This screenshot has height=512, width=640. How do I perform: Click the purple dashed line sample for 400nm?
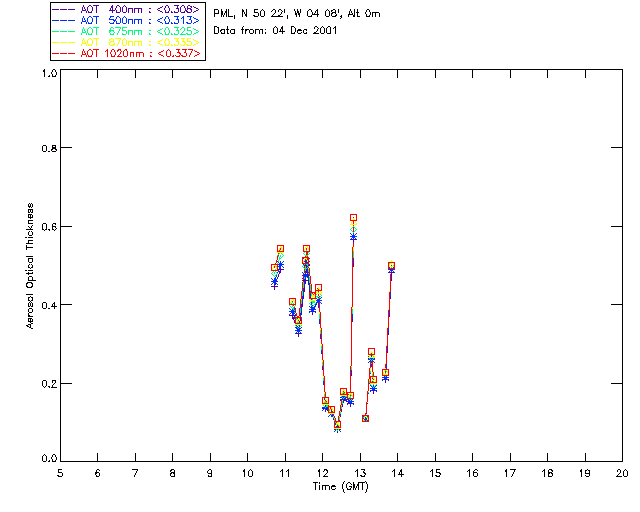tap(64, 9)
